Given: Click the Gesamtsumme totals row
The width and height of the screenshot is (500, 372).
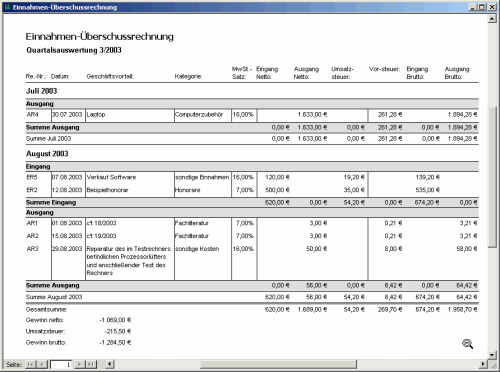Looking at the screenshot, I should (x=252, y=309).
